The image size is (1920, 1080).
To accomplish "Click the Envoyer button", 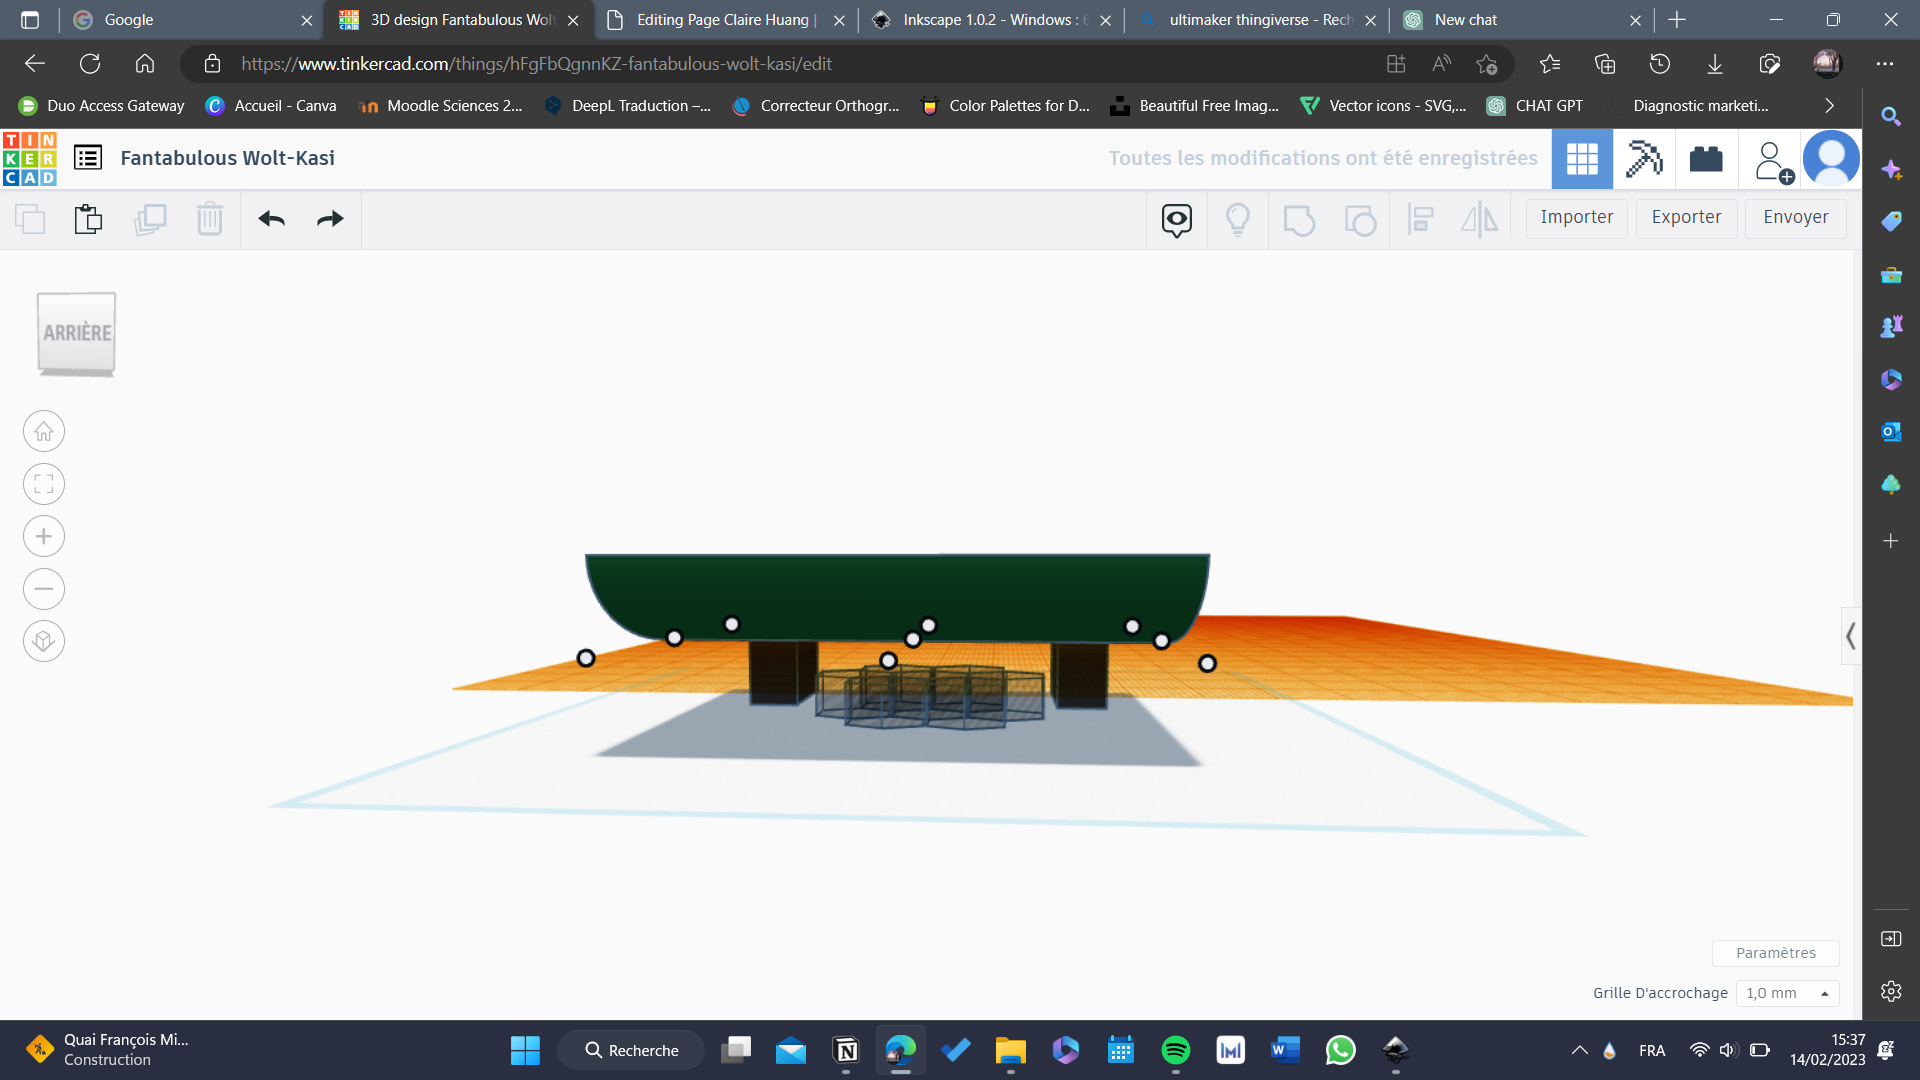I will pyautogui.click(x=1796, y=218).
